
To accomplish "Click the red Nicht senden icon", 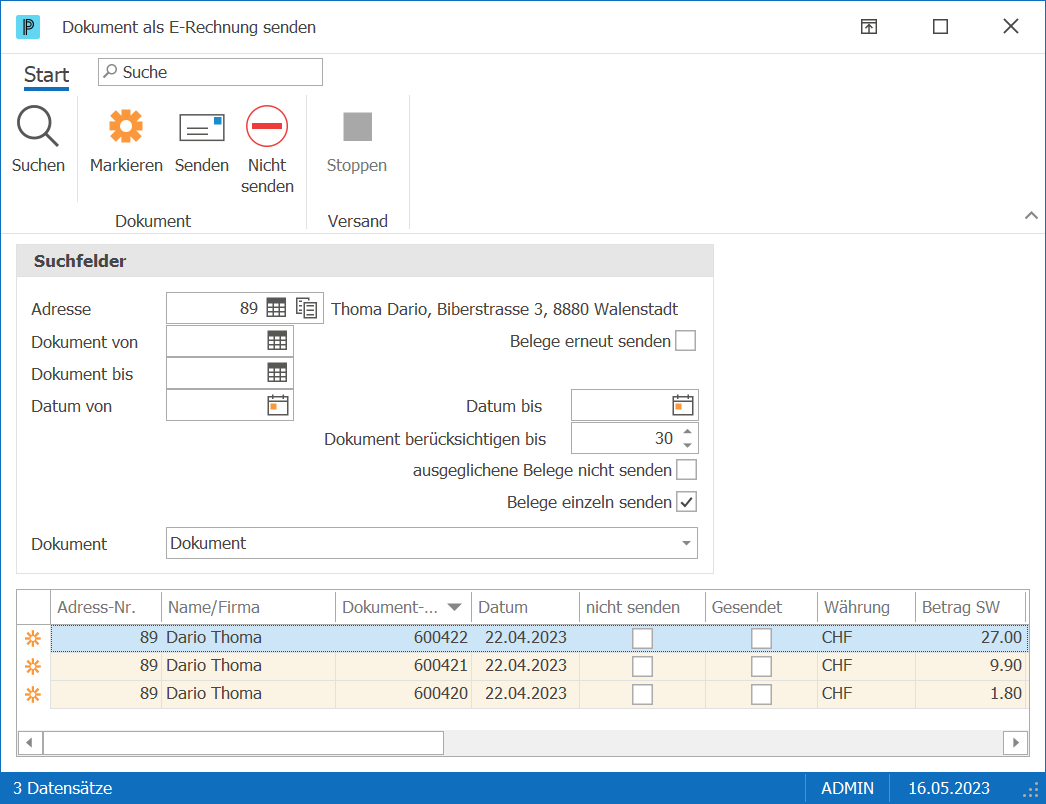I will pyautogui.click(x=267, y=126).
